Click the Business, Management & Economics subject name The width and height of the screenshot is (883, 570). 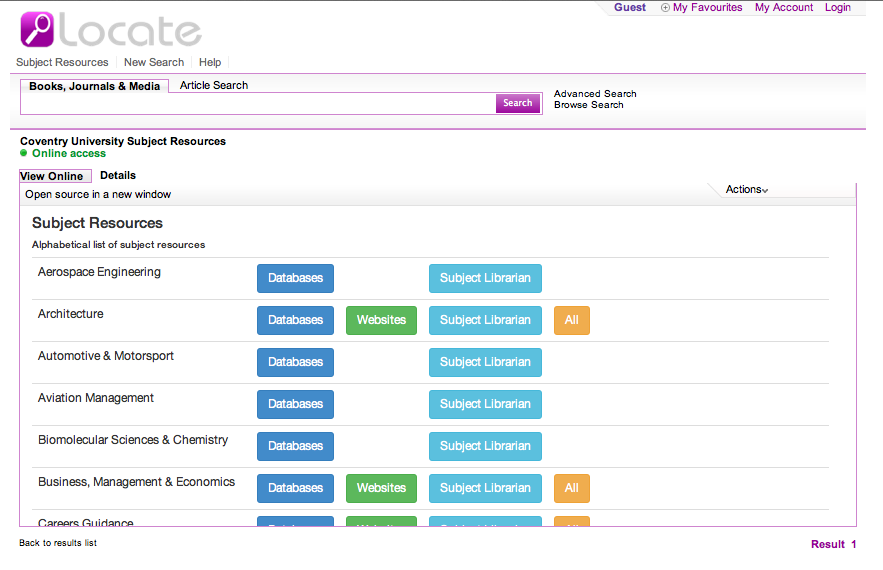coord(136,482)
